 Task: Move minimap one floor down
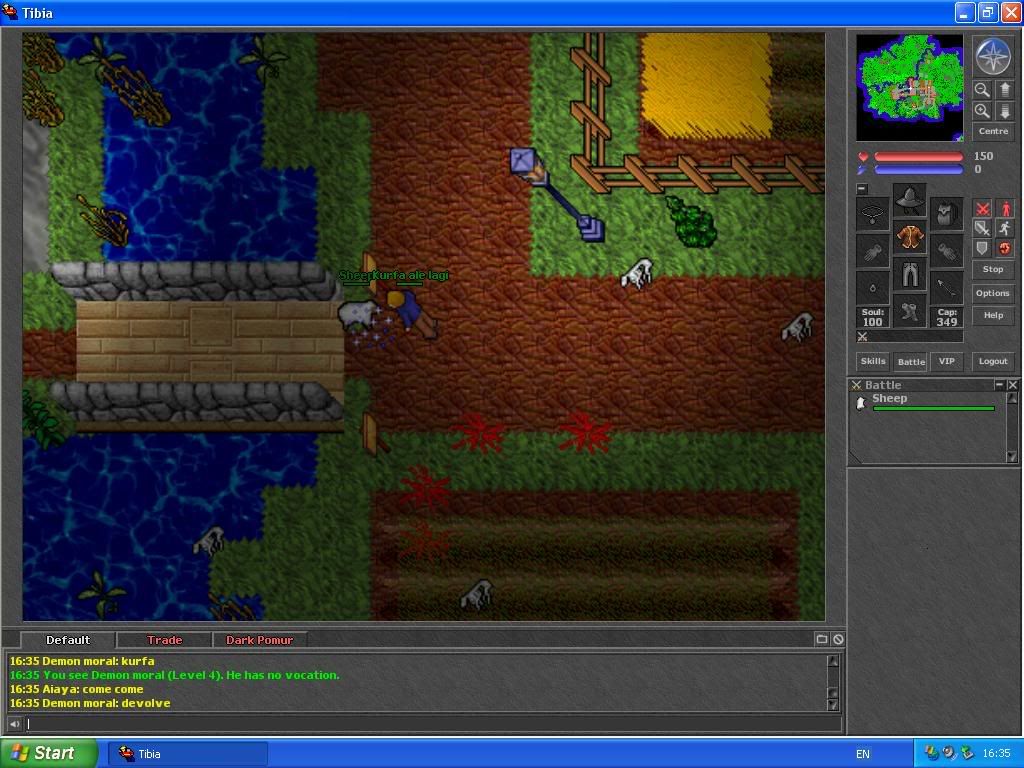coord(1004,111)
